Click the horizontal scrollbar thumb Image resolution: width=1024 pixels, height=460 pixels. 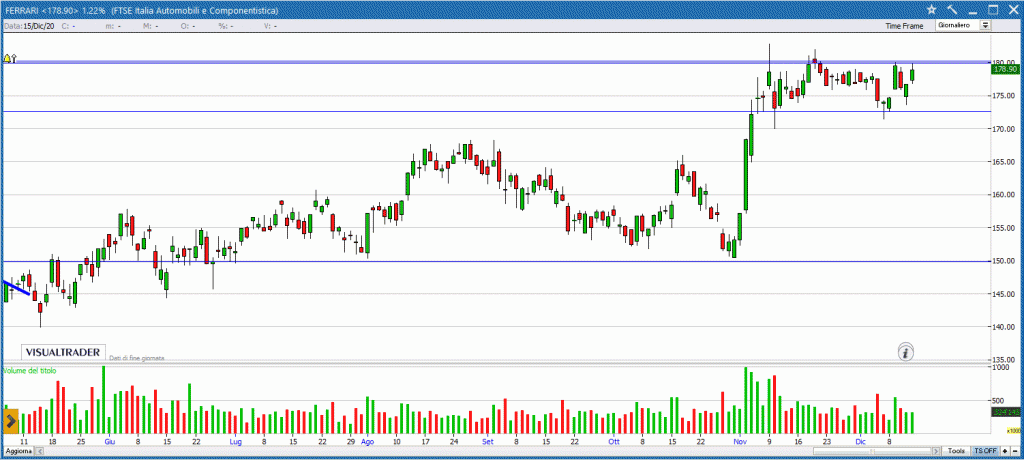pos(872,452)
